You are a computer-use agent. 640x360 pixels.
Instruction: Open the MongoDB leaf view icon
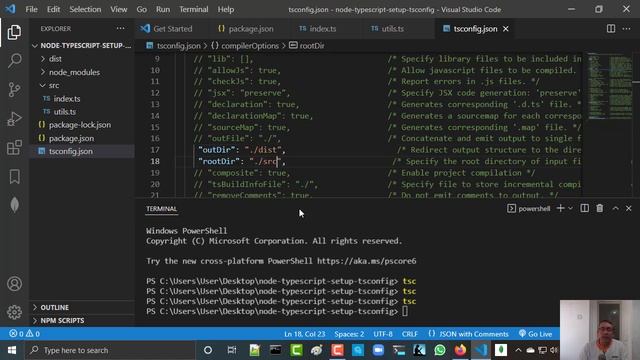14,204
